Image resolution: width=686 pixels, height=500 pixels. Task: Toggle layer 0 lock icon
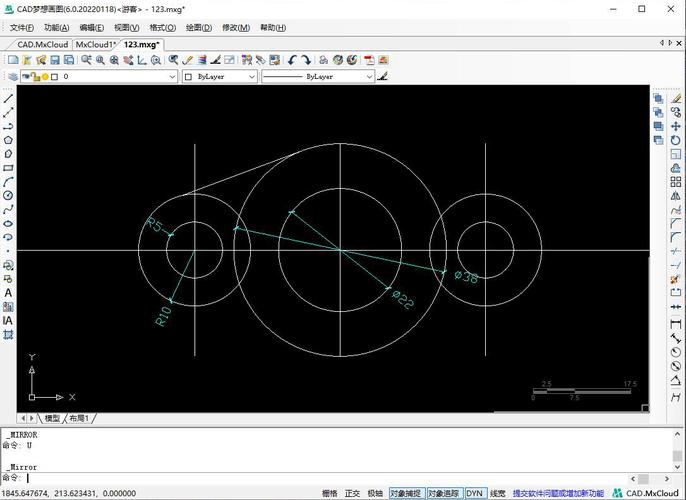coord(35,77)
